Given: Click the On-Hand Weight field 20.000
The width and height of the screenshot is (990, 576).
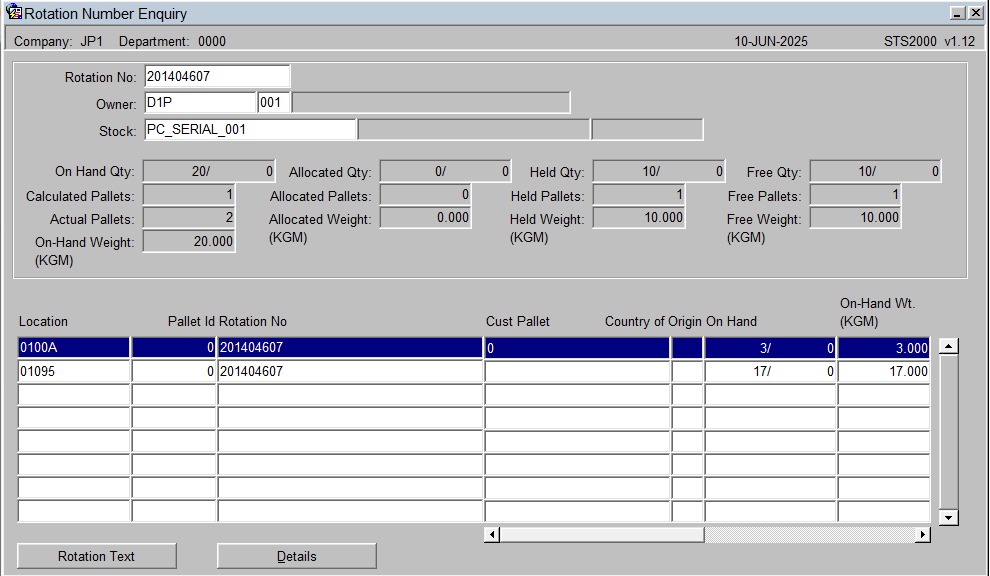Looking at the screenshot, I should point(189,241).
